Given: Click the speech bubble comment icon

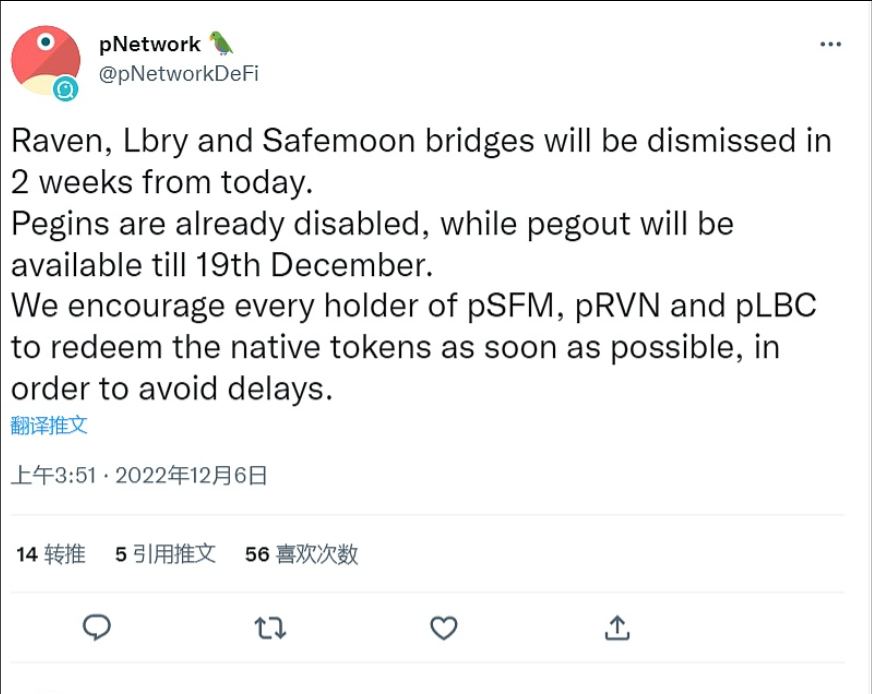Looking at the screenshot, I should pos(97,629).
